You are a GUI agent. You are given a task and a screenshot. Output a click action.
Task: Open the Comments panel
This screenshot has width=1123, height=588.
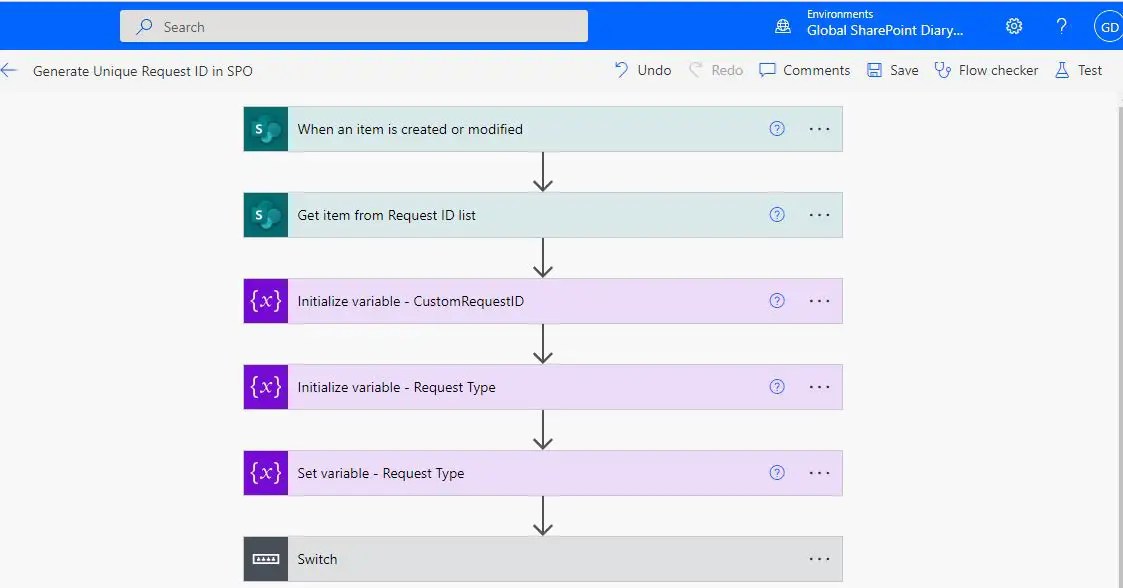pos(804,70)
